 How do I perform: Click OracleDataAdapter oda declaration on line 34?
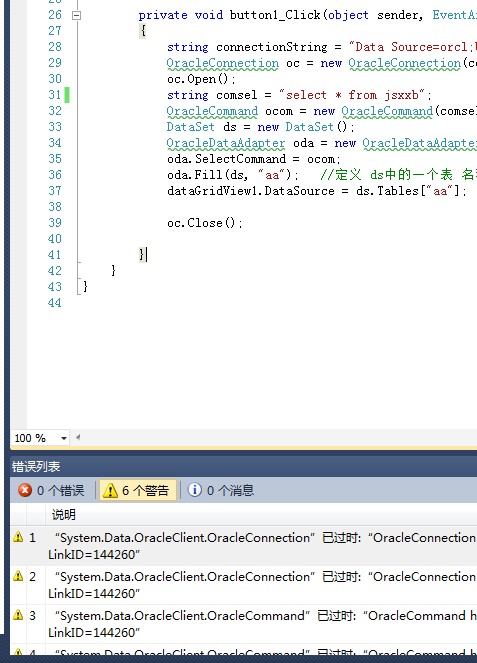[322, 143]
